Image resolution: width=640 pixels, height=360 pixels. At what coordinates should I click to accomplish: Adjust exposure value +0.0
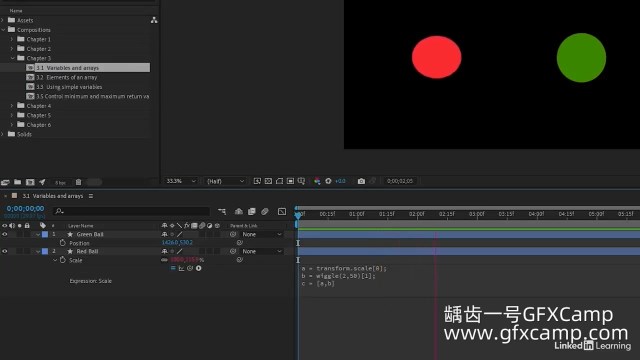click(x=340, y=181)
